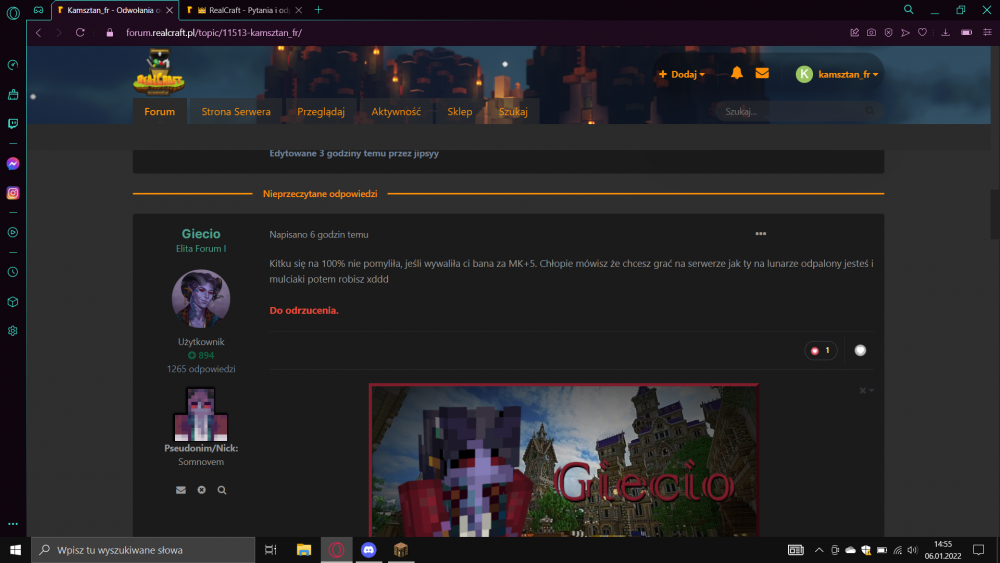Click the browser address bar URL

(x=214, y=33)
